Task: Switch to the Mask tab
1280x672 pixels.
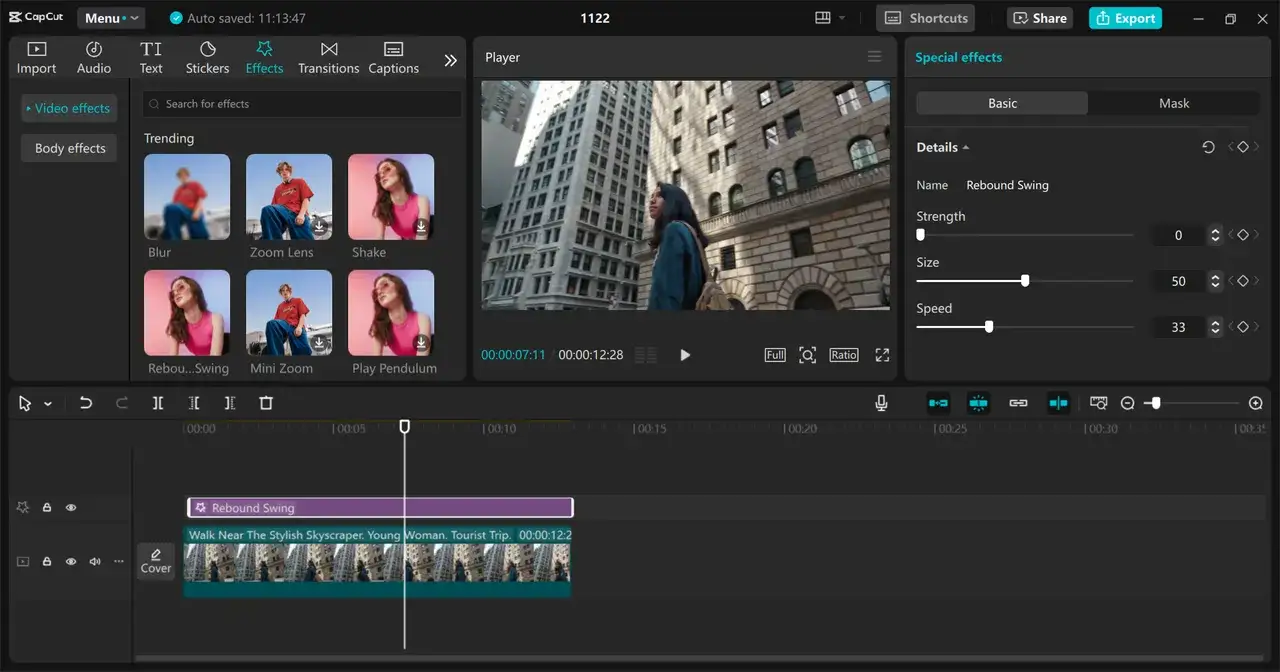Action: click(x=1173, y=103)
